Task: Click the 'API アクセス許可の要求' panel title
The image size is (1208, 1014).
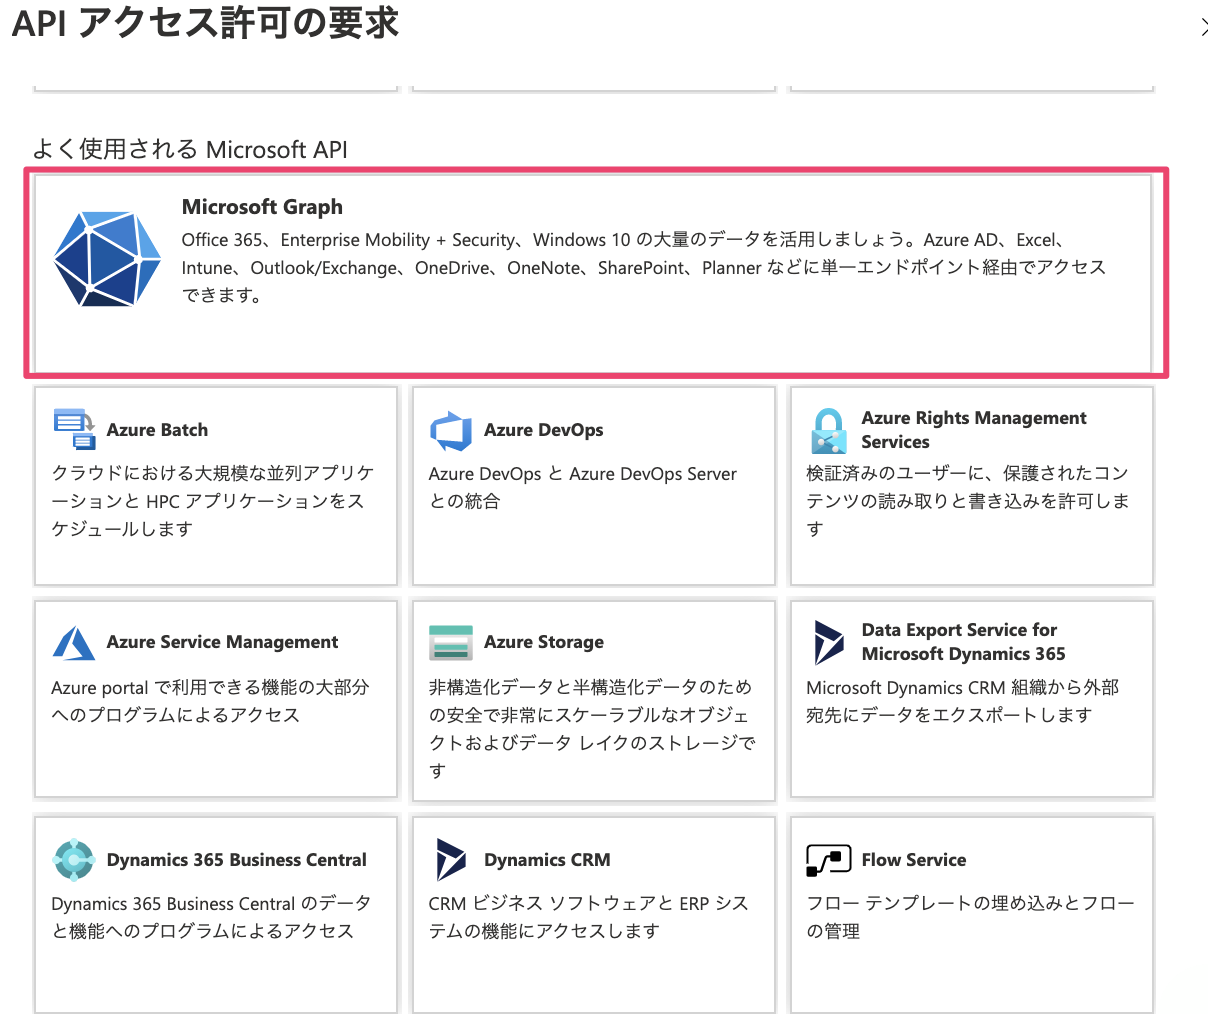Action: click(206, 23)
